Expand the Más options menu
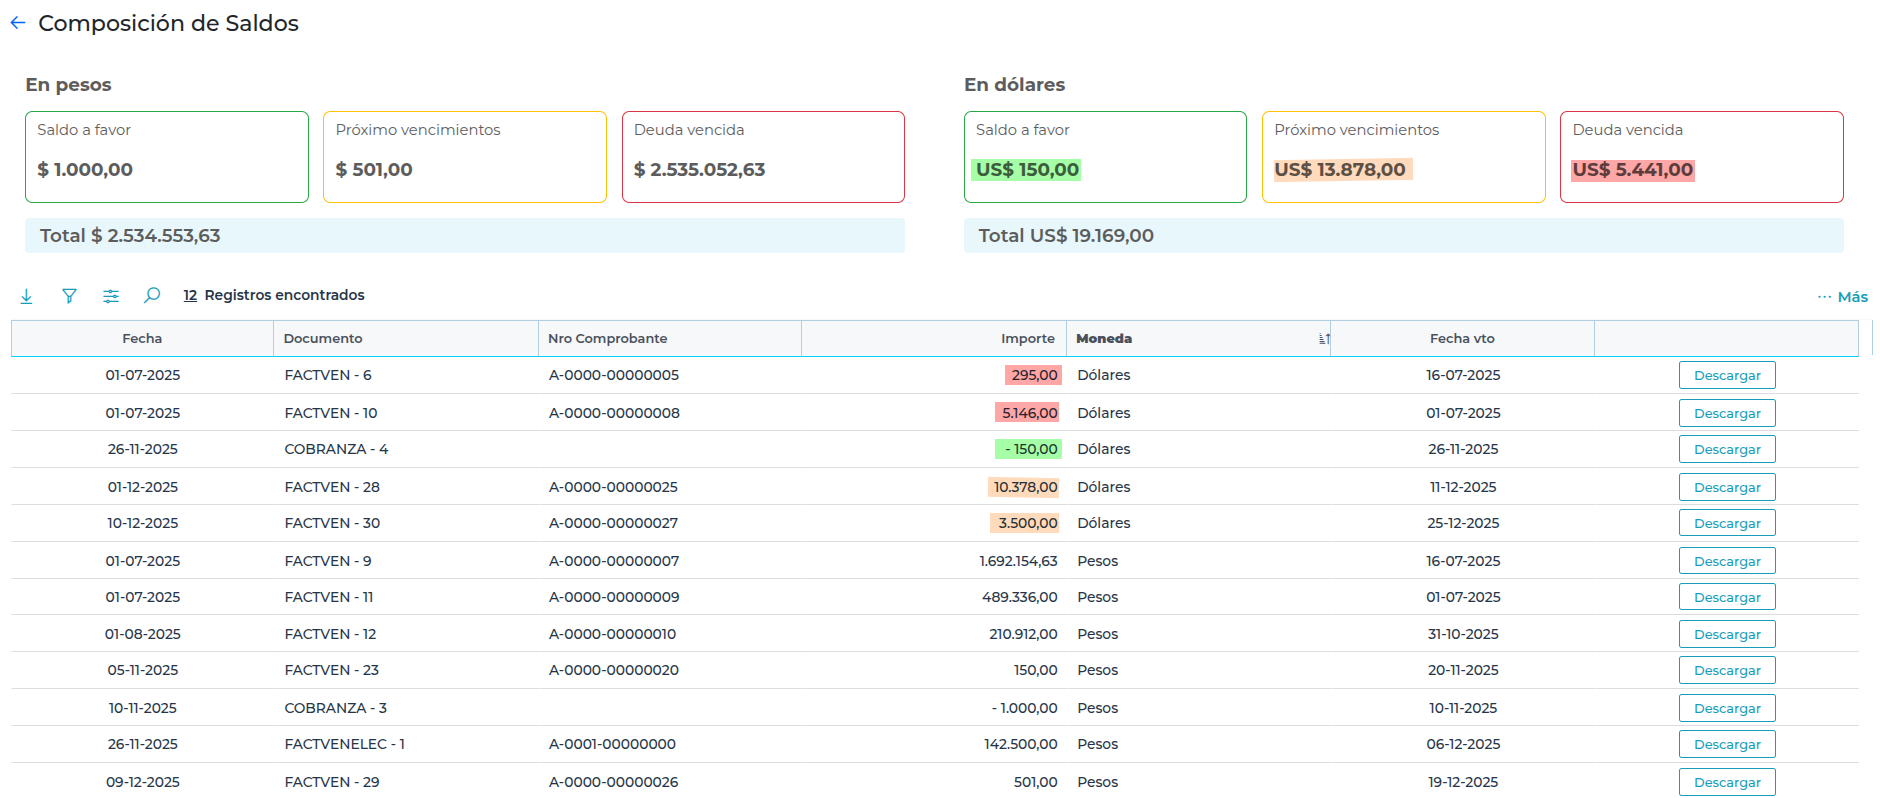This screenshot has width=1880, height=798. 1842,297
